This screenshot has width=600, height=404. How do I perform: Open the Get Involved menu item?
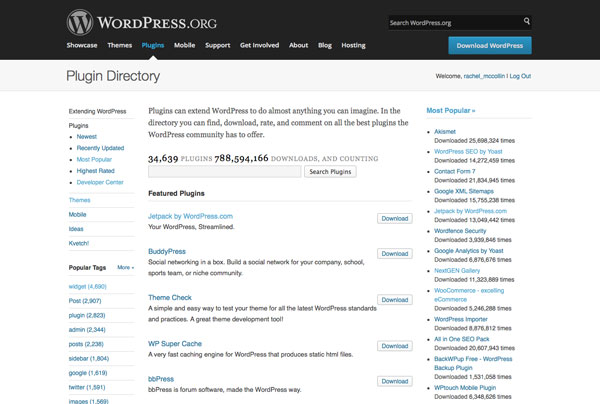pyautogui.click(x=259, y=45)
